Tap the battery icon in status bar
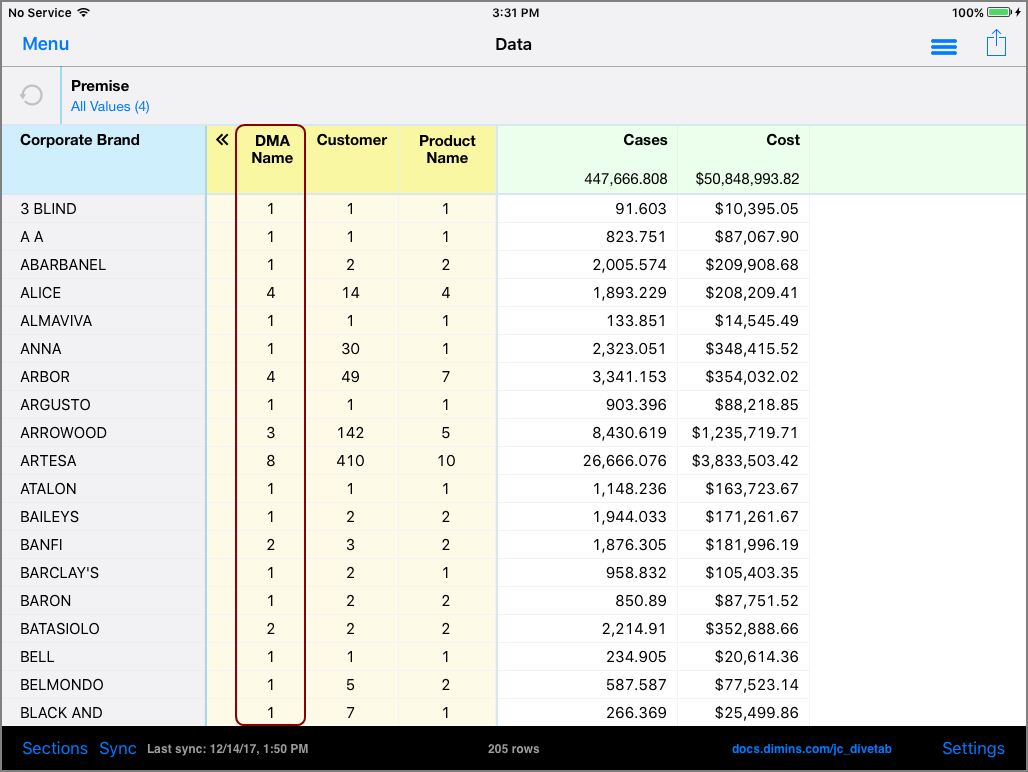Viewport: 1028px width, 772px height. click(999, 13)
